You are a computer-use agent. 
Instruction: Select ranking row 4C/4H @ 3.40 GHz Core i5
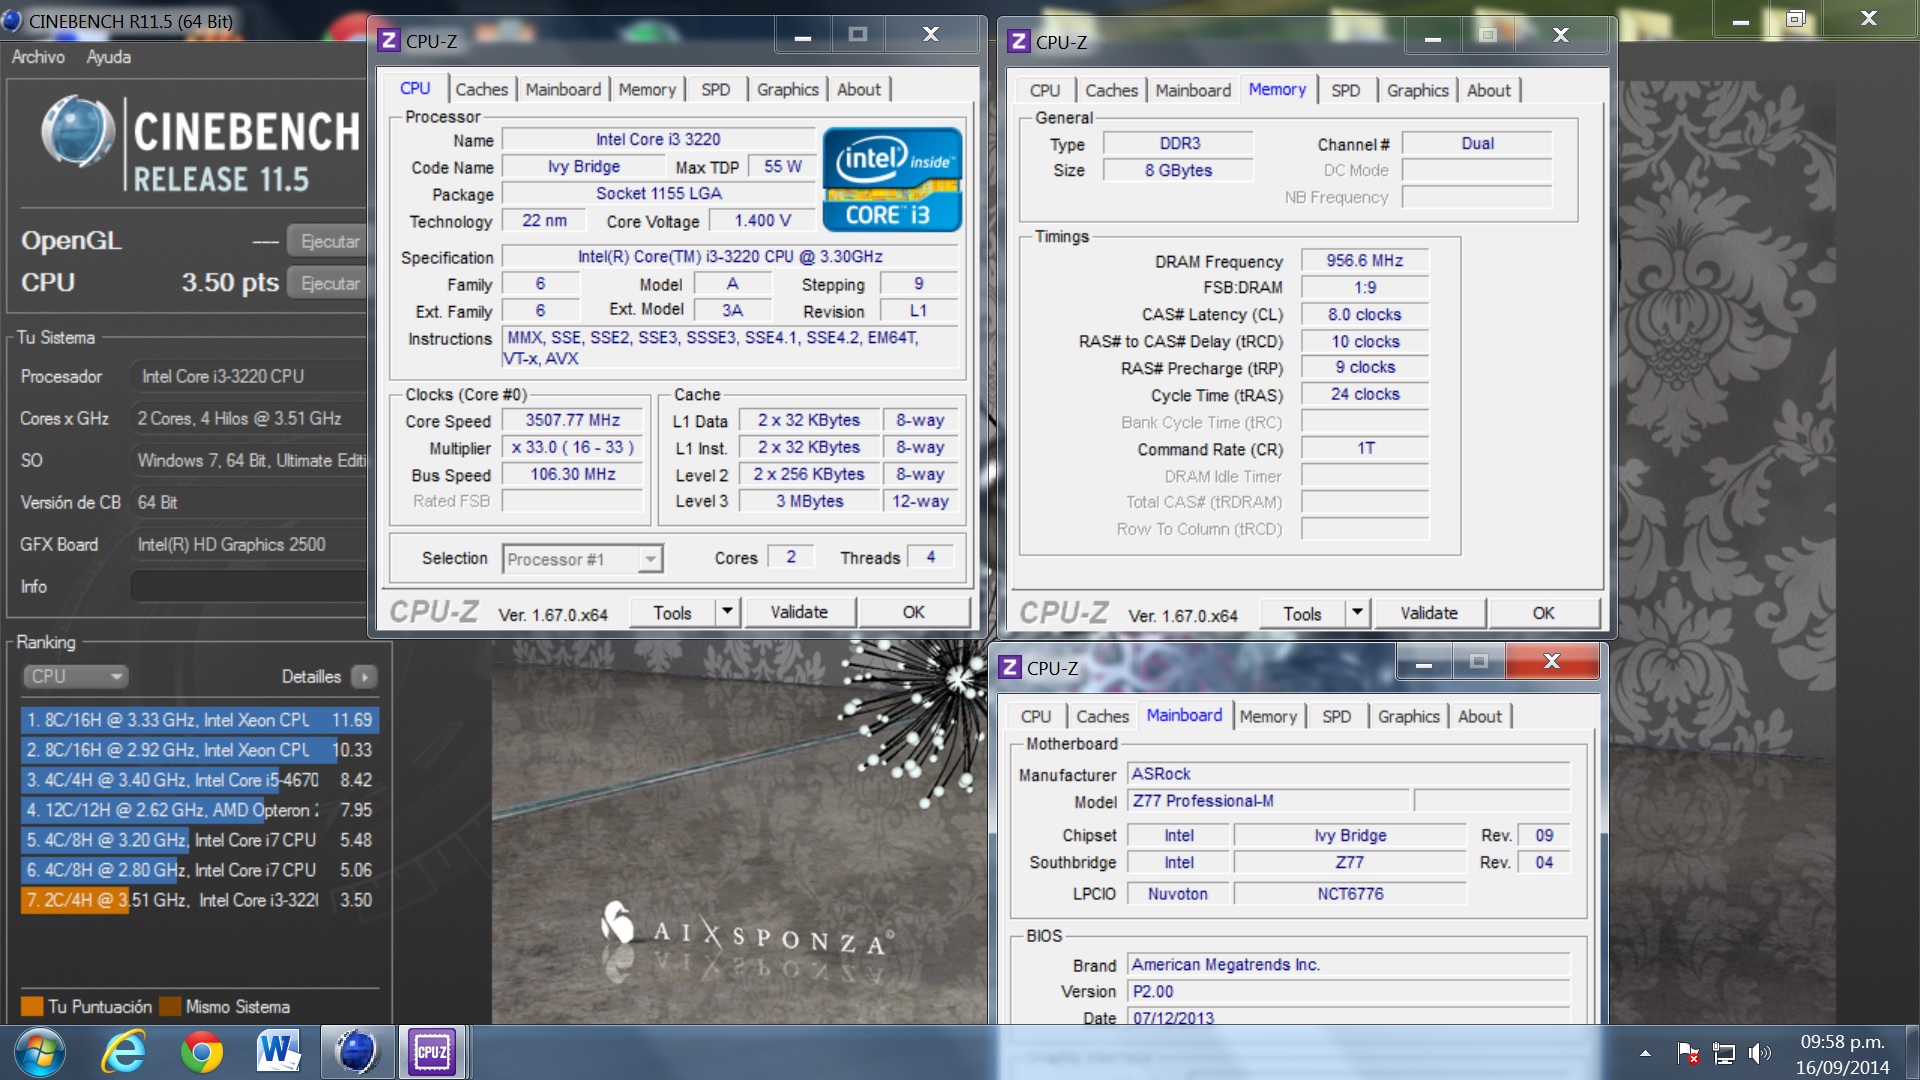coord(200,780)
